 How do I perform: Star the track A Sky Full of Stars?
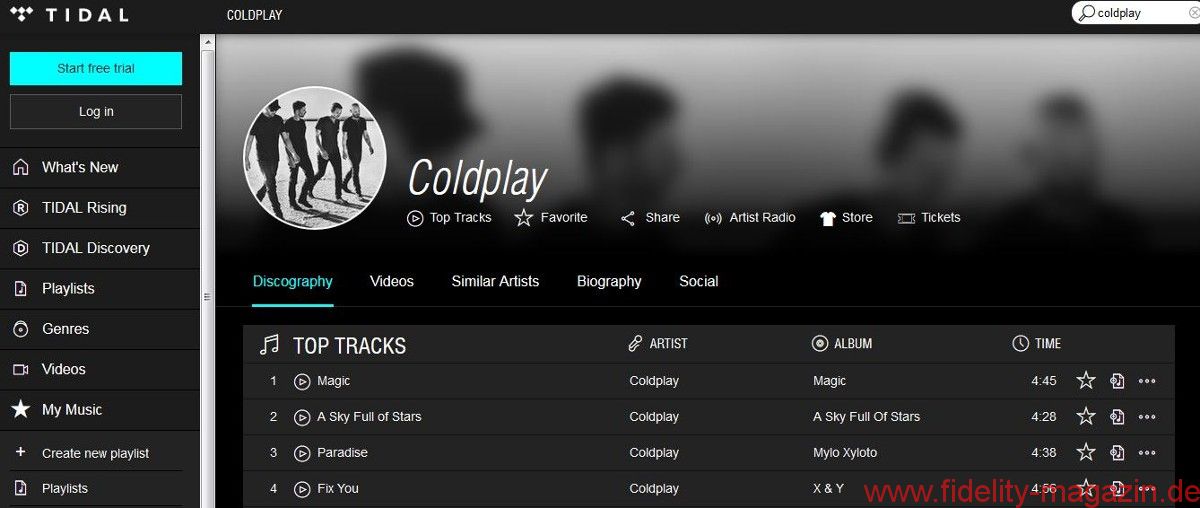click(x=1086, y=416)
